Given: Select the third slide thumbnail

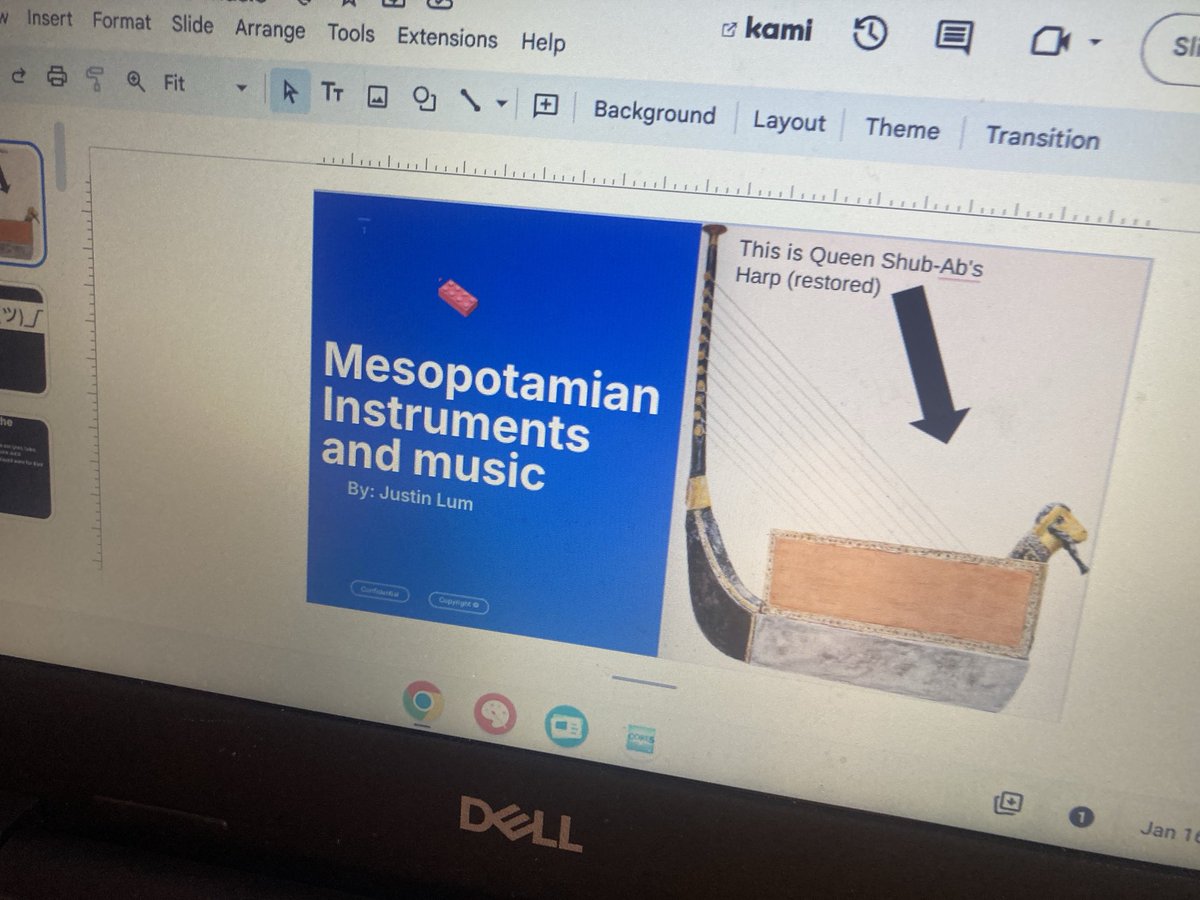Looking at the screenshot, I should 24,468.
